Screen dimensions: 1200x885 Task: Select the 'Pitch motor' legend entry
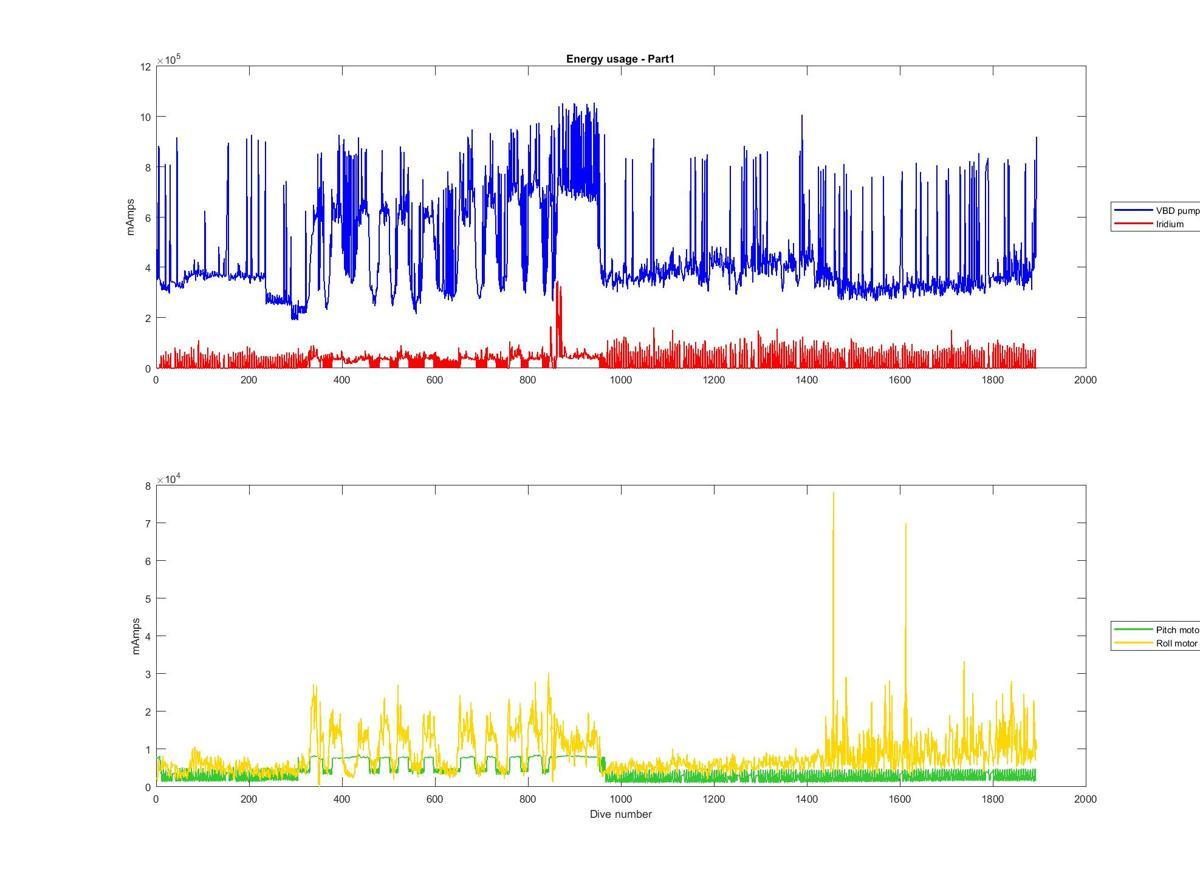[x=1177, y=630]
